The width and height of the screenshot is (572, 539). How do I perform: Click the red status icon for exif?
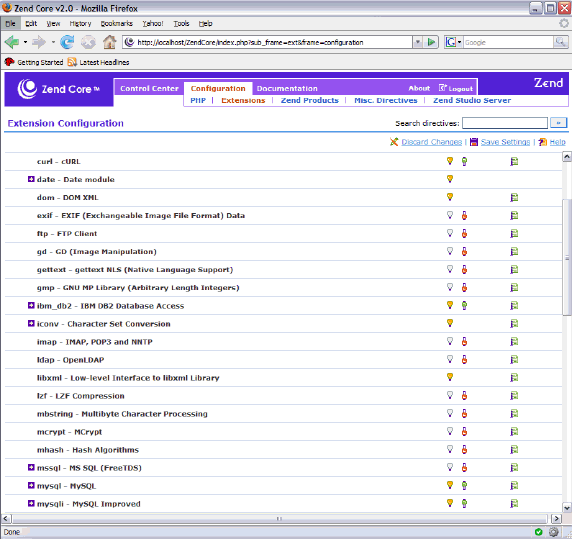coord(464,215)
